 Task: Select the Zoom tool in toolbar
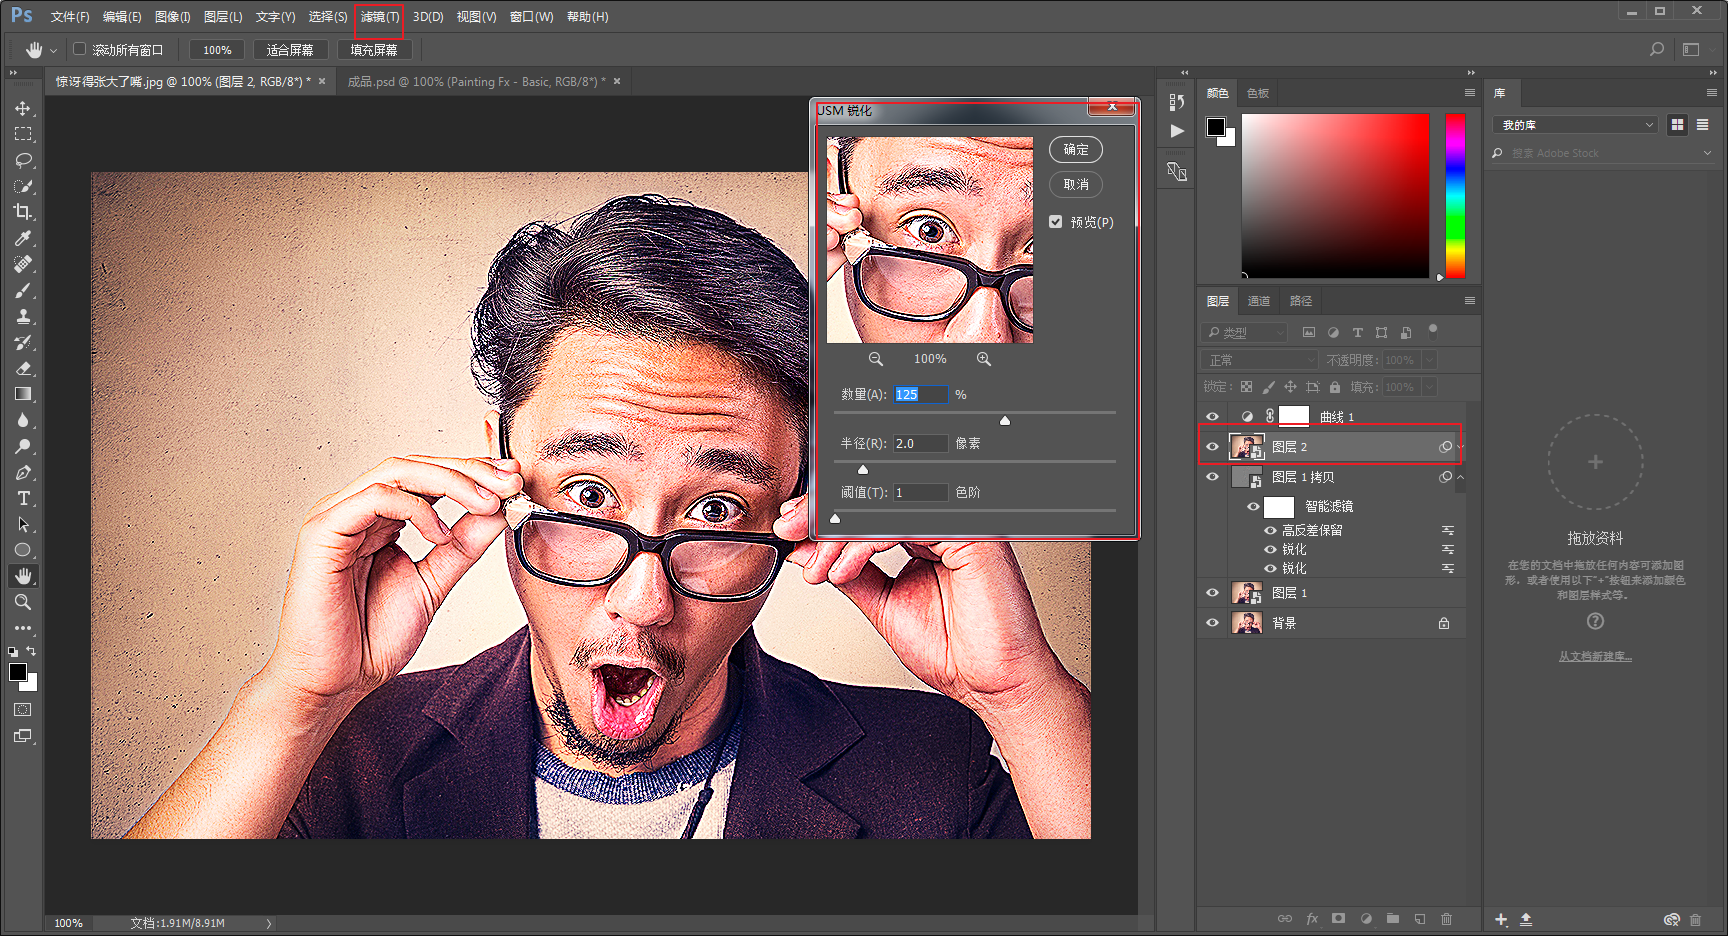point(23,602)
